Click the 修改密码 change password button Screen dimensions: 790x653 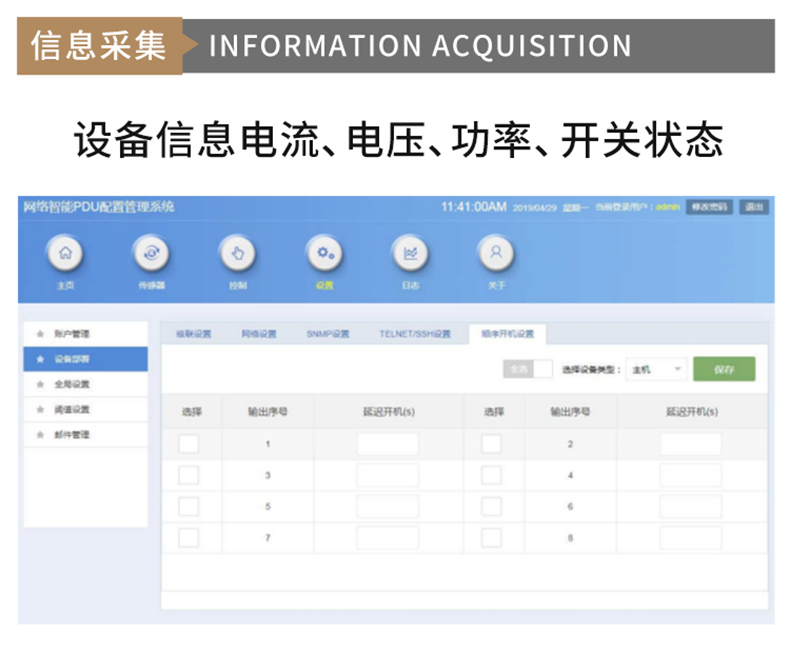click(x=709, y=207)
